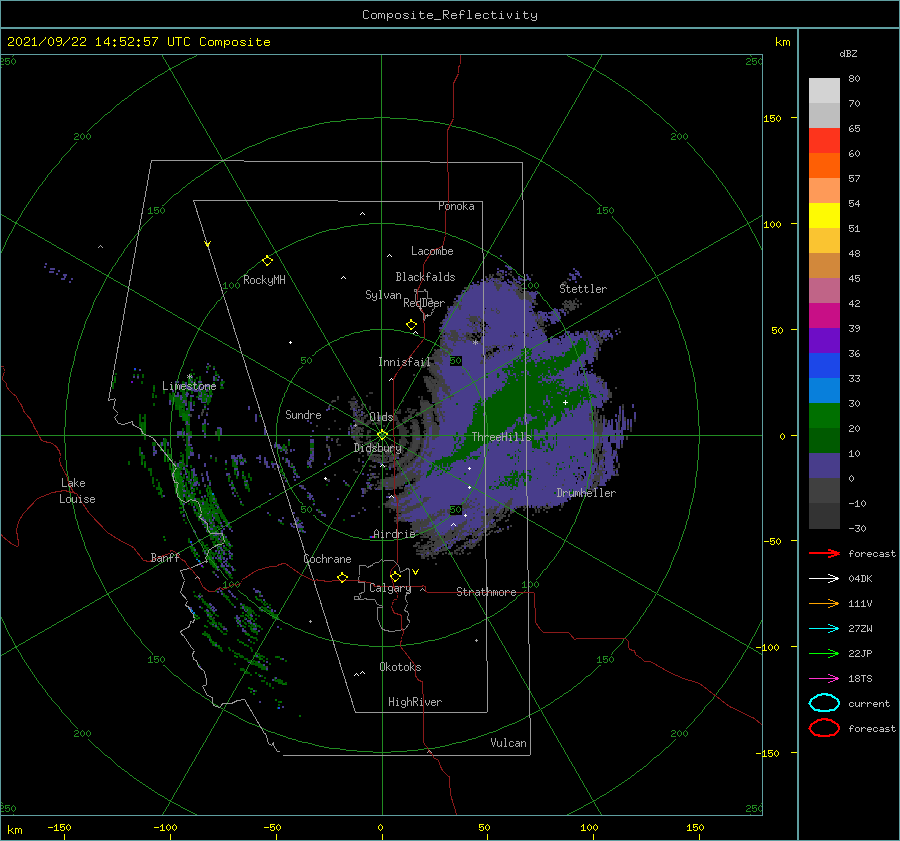Click the ThreeHills city label

tap(502, 437)
